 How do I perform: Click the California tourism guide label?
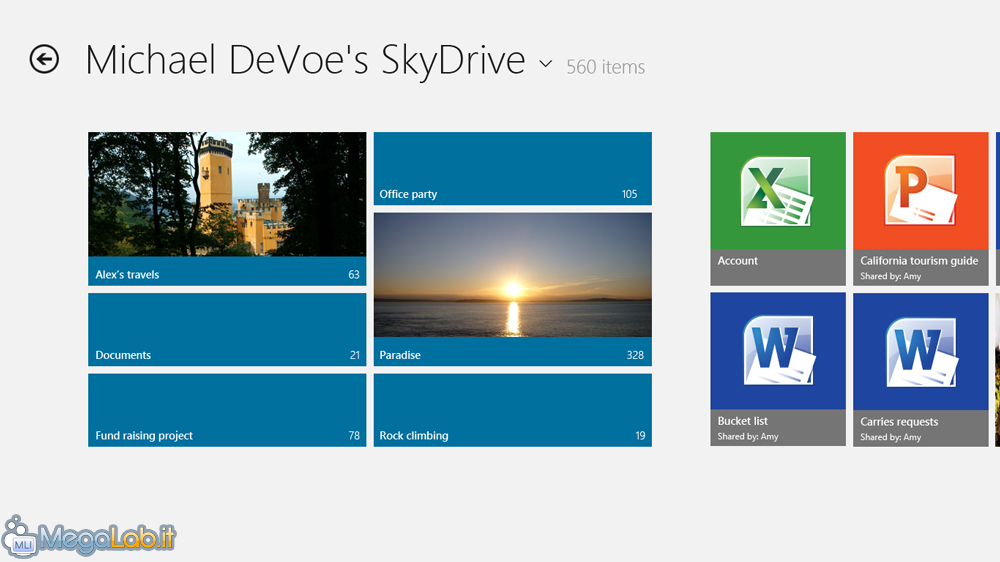point(919,261)
